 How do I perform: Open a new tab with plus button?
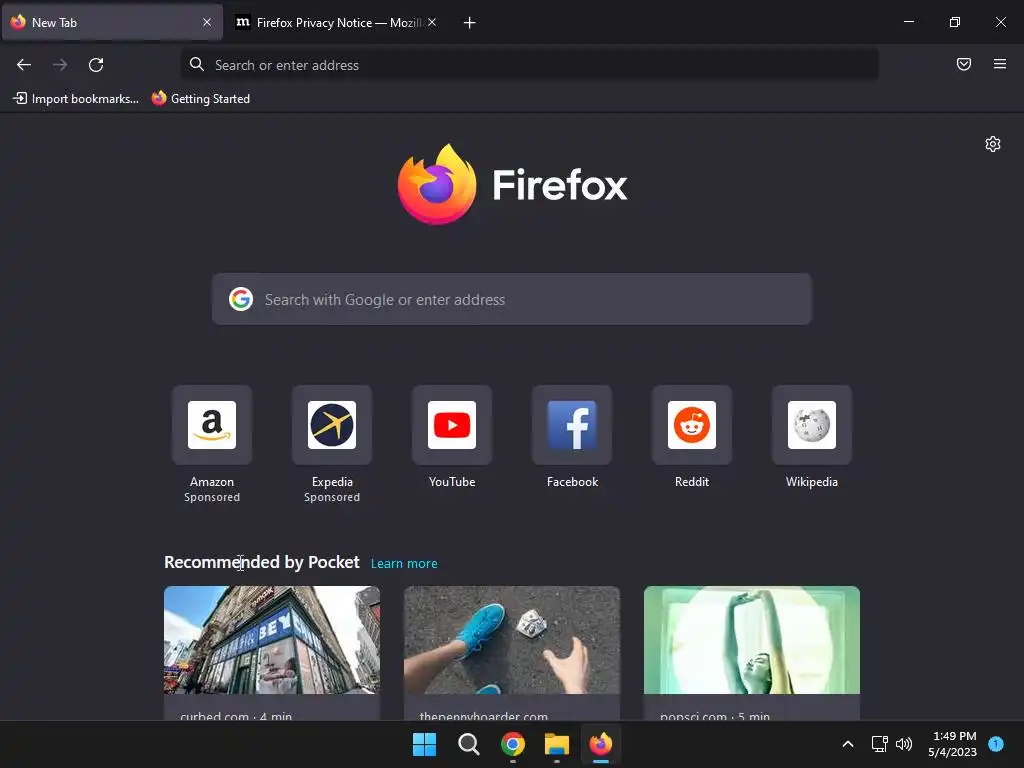[470, 23]
